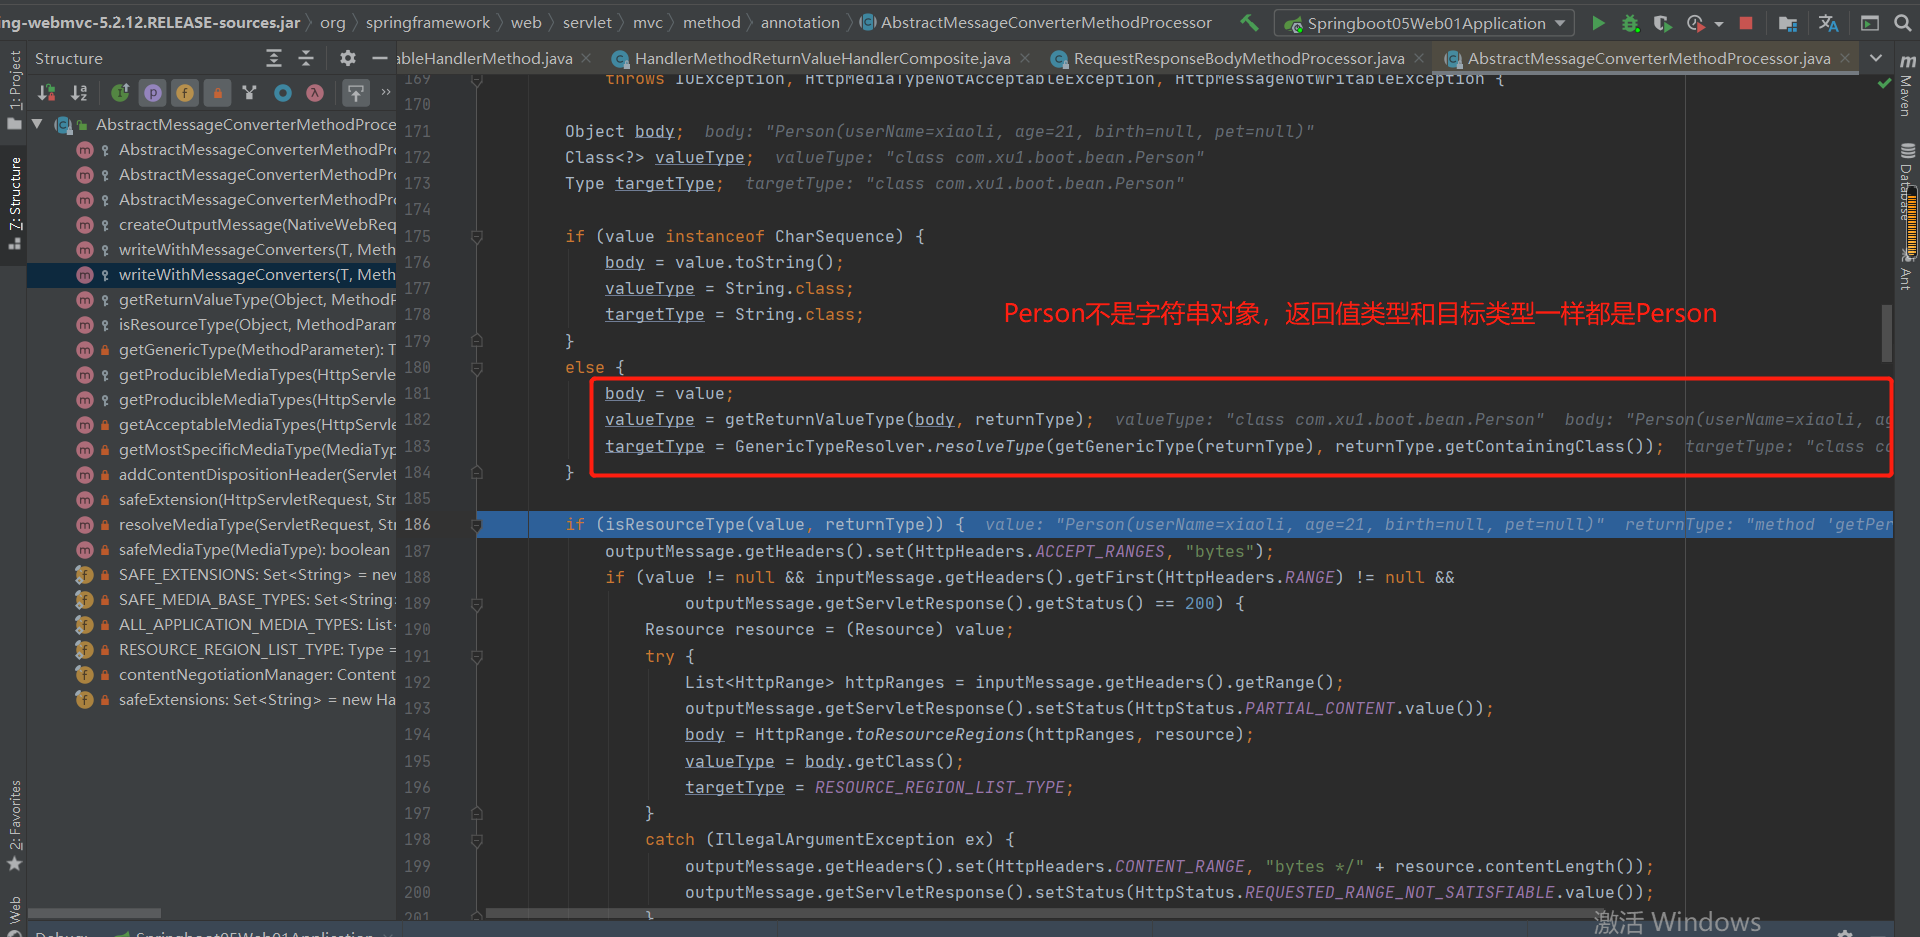Run the Springboot05Web01Application configuration
This screenshot has height=937, width=1920.
[x=1598, y=22]
